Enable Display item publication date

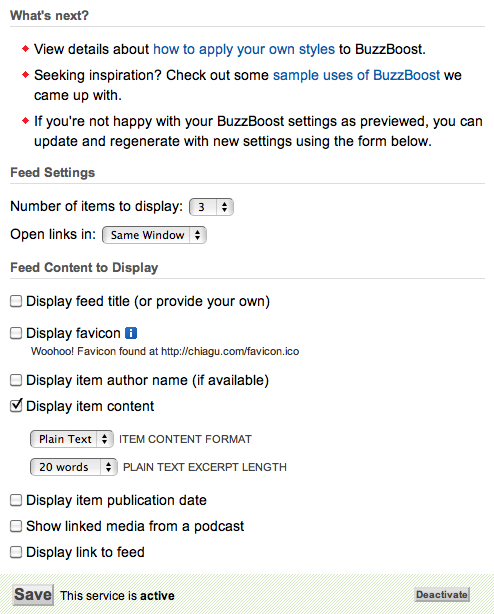coord(16,500)
